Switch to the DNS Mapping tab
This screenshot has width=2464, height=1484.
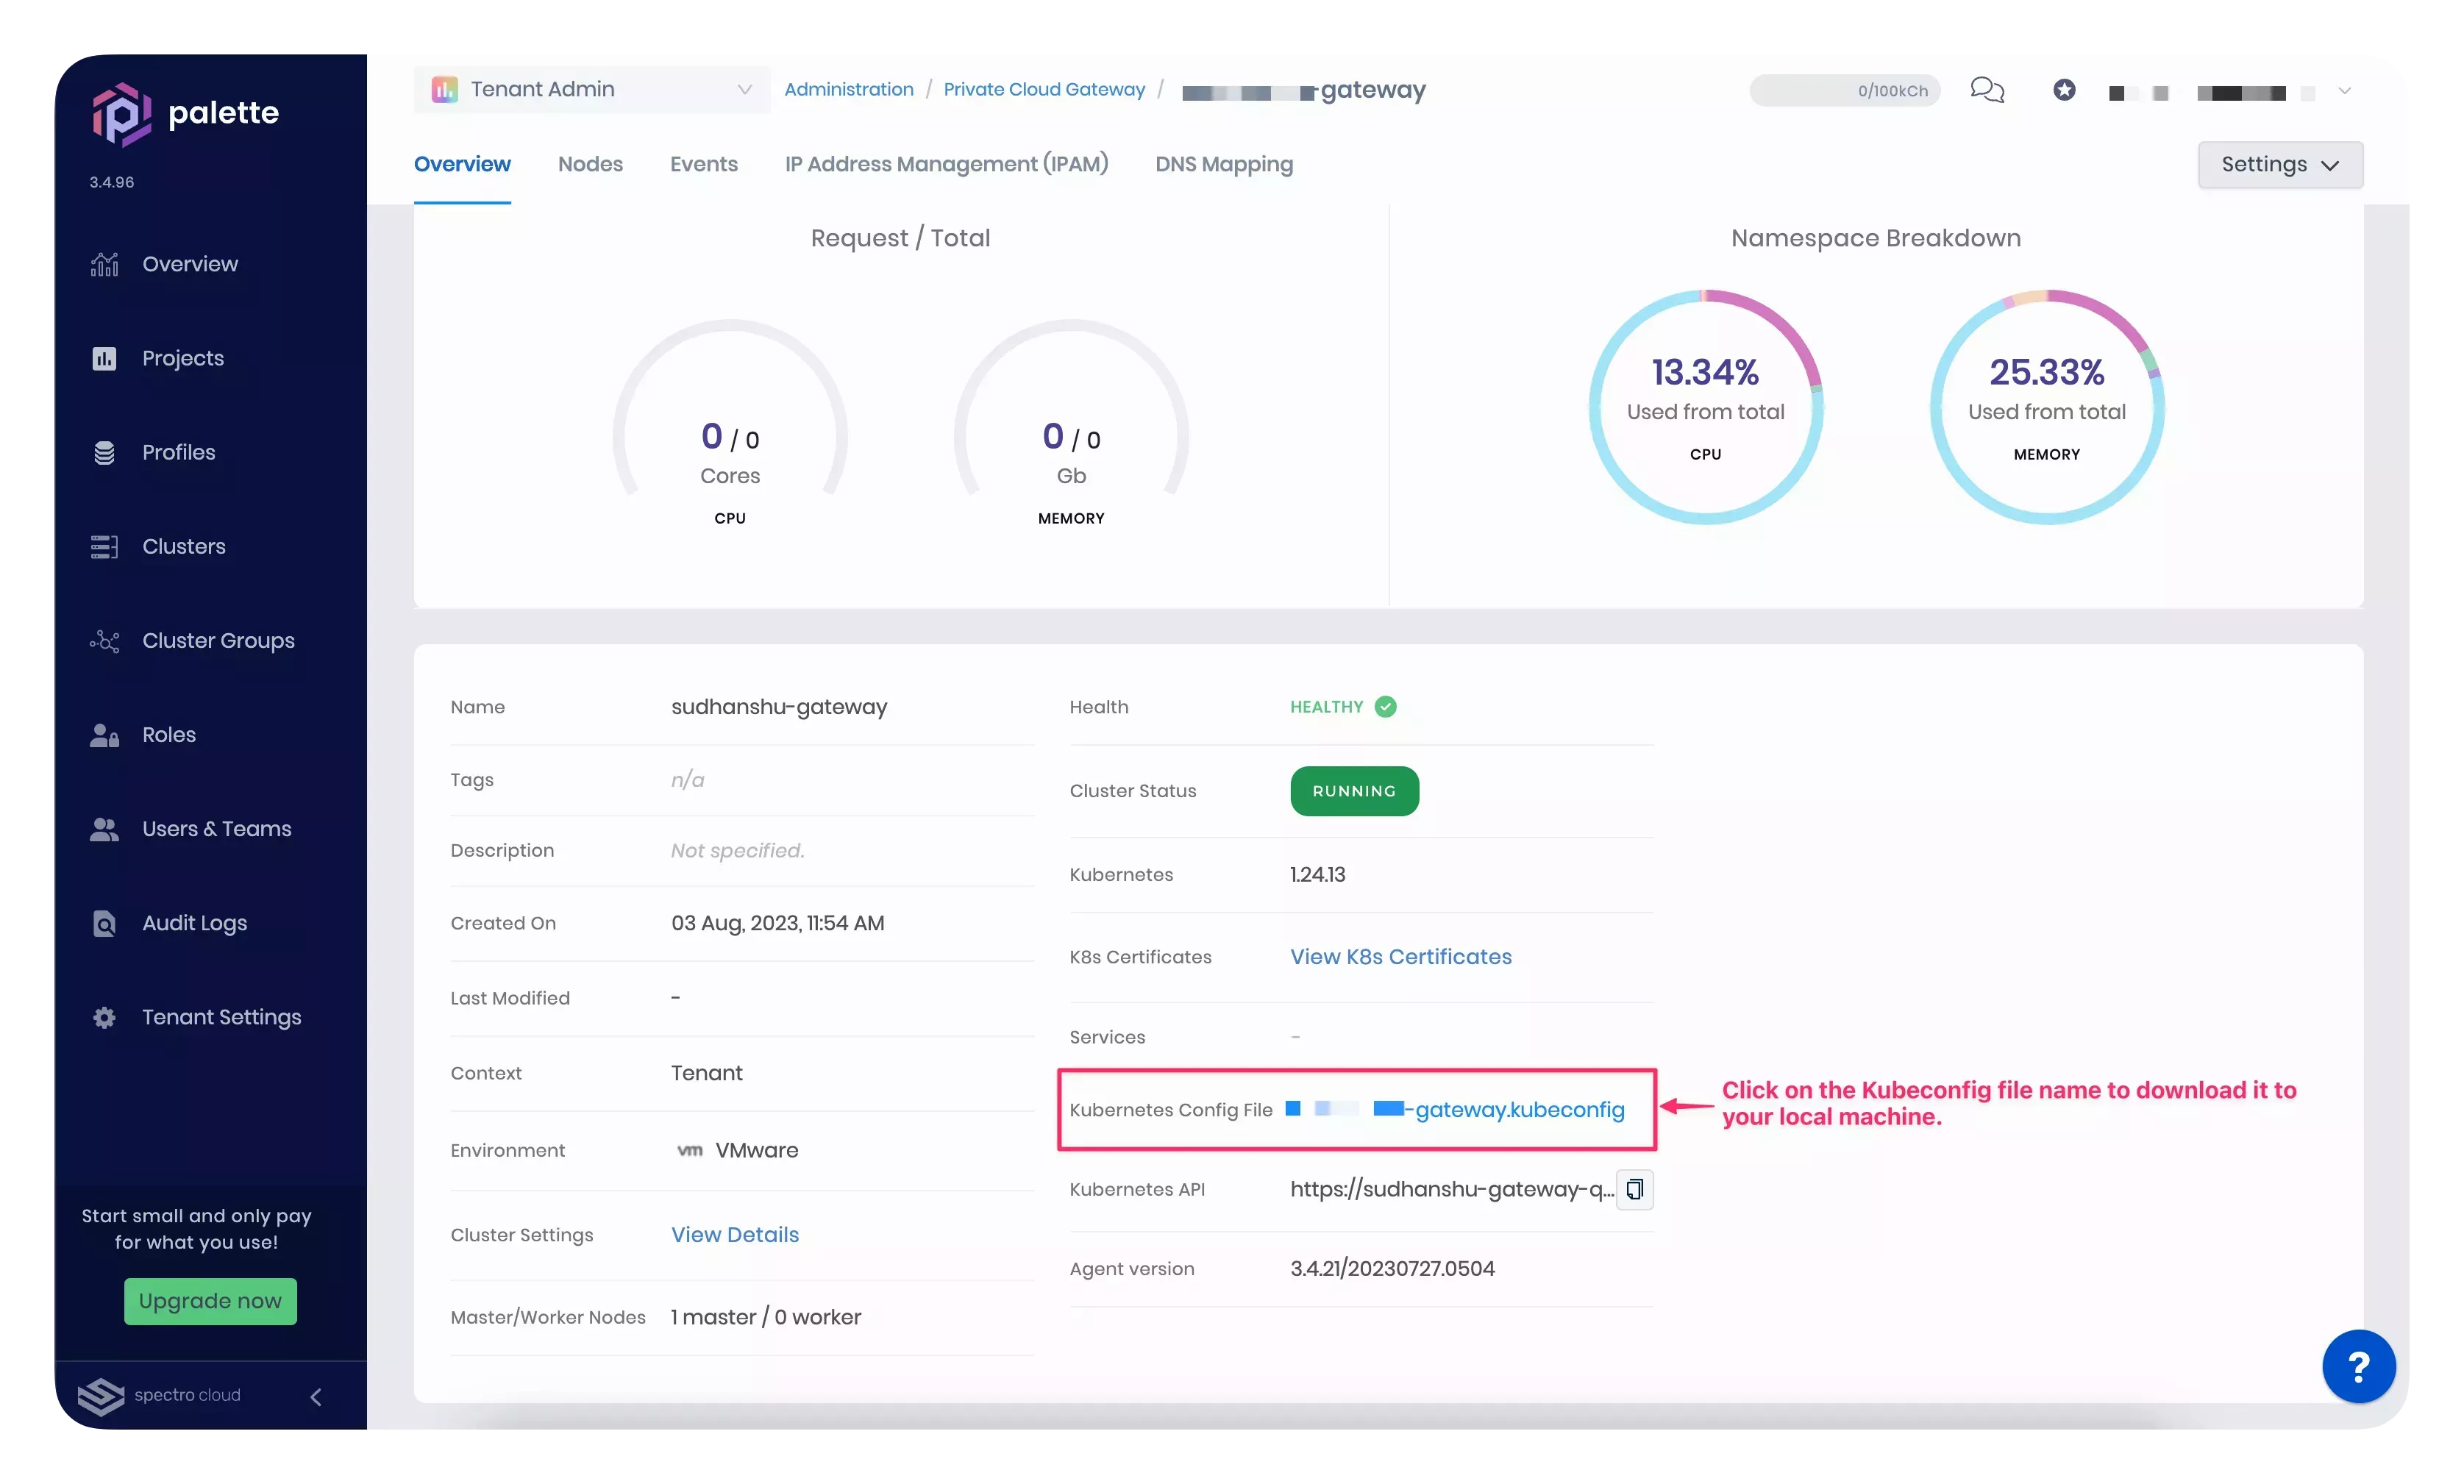pos(1223,164)
